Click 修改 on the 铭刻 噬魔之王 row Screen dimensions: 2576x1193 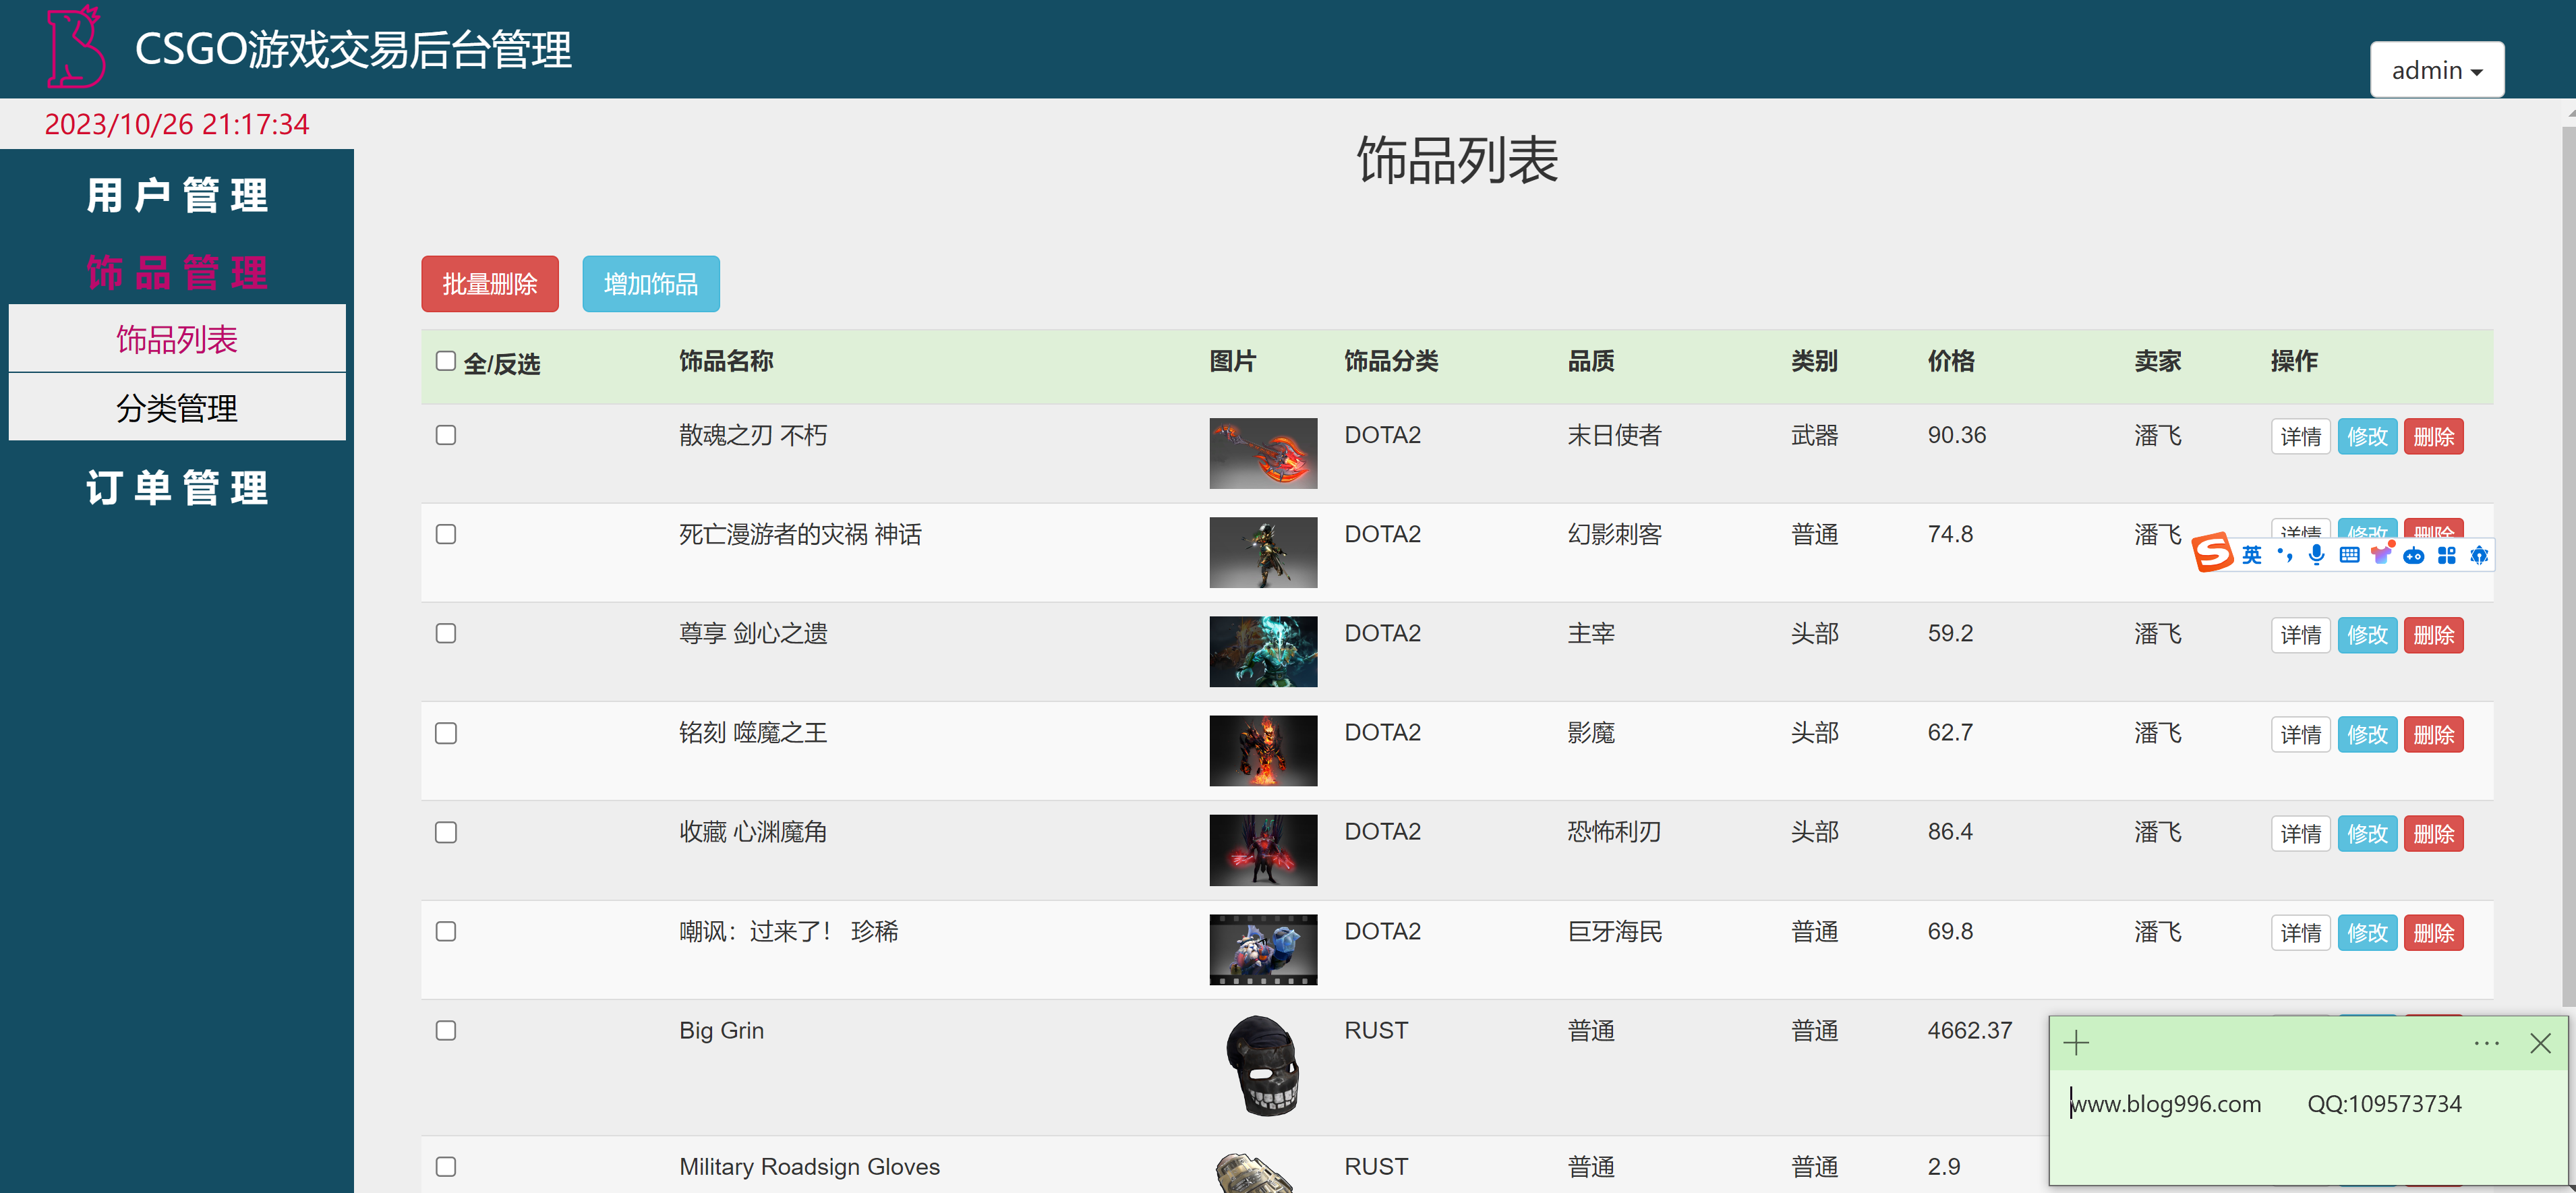click(2367, 733)
